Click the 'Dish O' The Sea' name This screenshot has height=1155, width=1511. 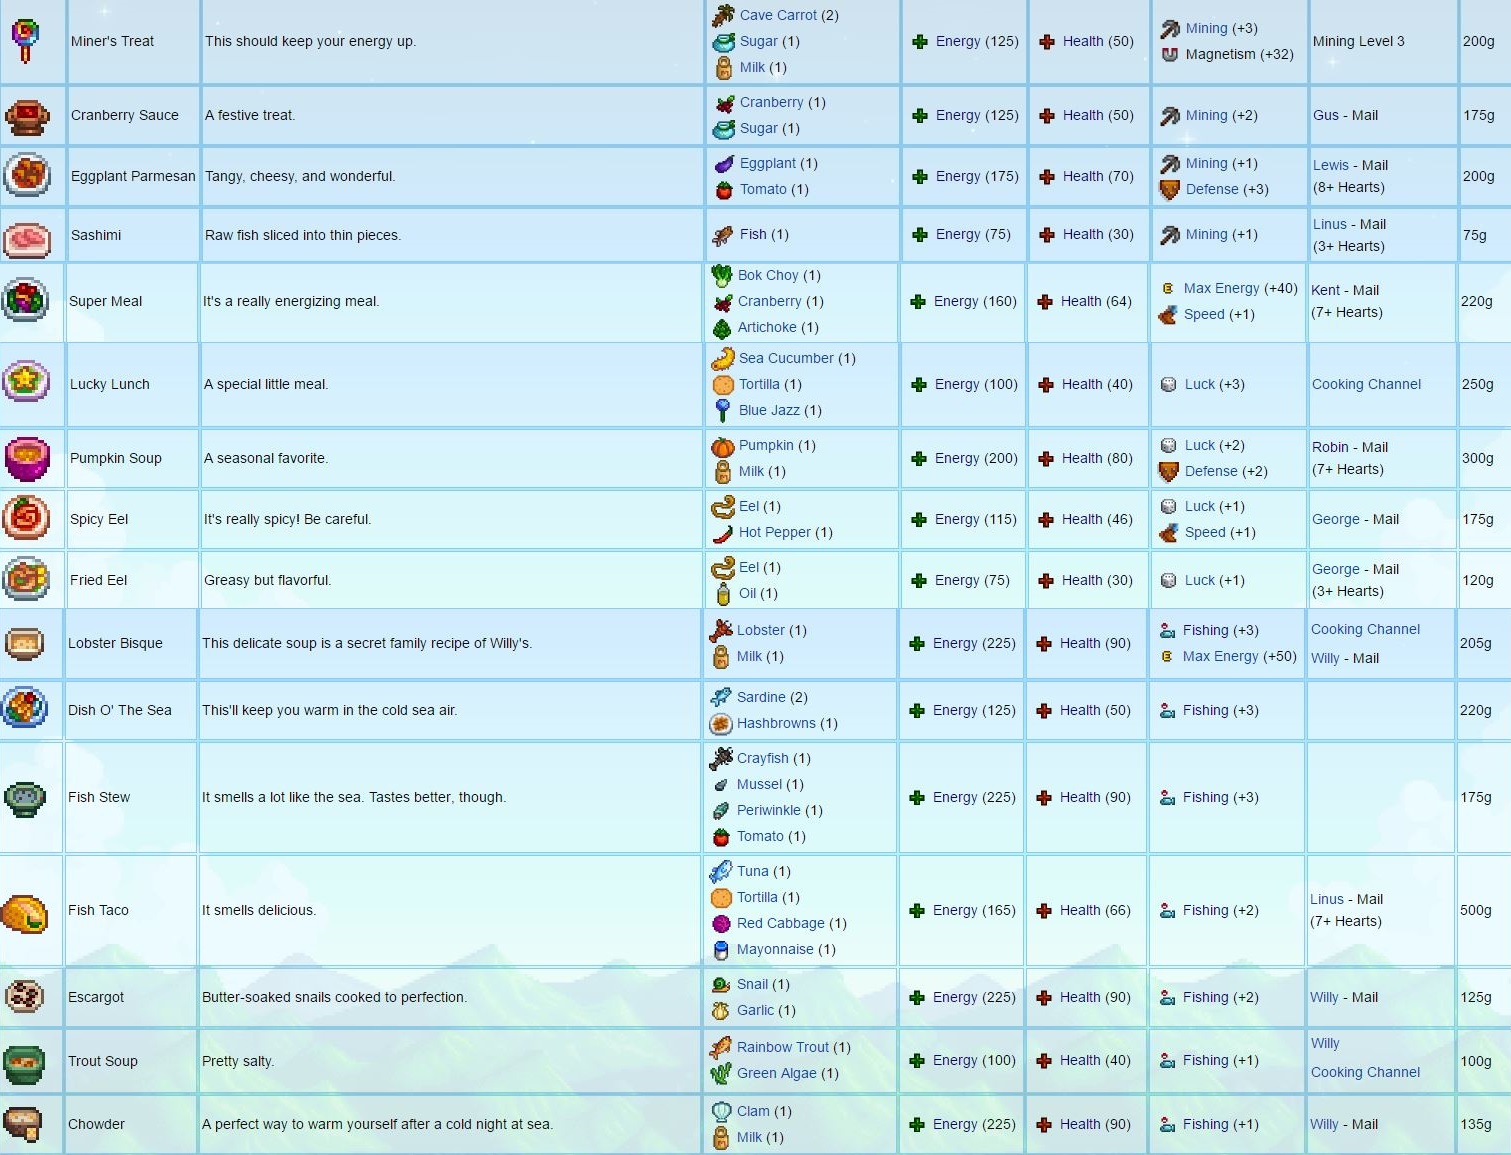[x=120, y=710]
